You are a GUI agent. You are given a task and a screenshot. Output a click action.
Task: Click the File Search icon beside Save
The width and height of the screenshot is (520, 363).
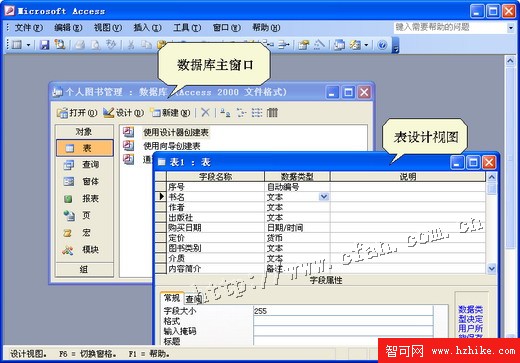(x=60, y=45)
